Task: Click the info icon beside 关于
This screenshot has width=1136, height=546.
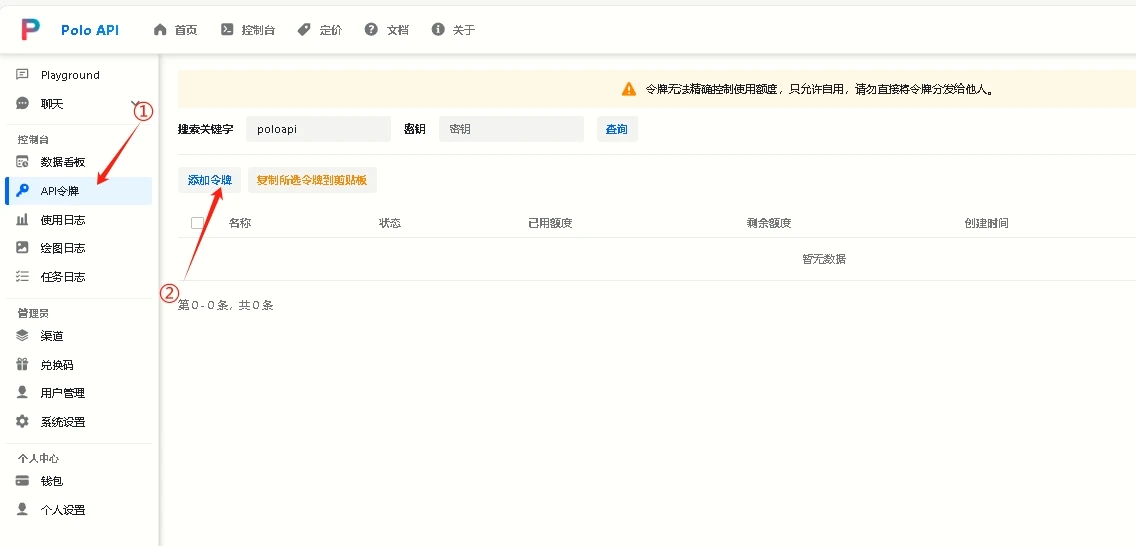Action: tap(438, 30)
